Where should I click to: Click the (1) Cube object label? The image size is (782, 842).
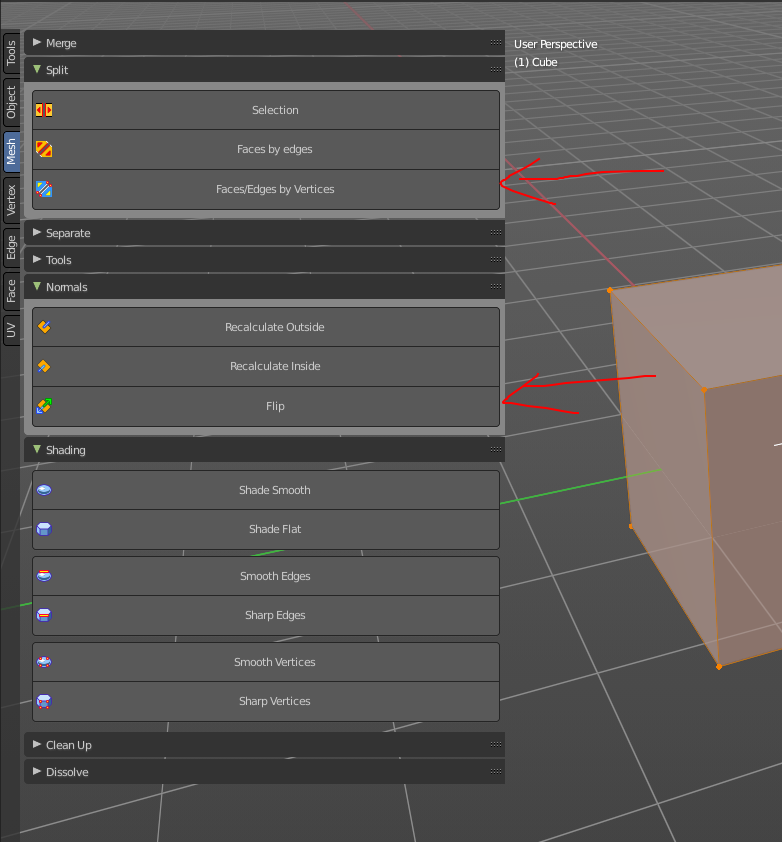tap(535, 62)
